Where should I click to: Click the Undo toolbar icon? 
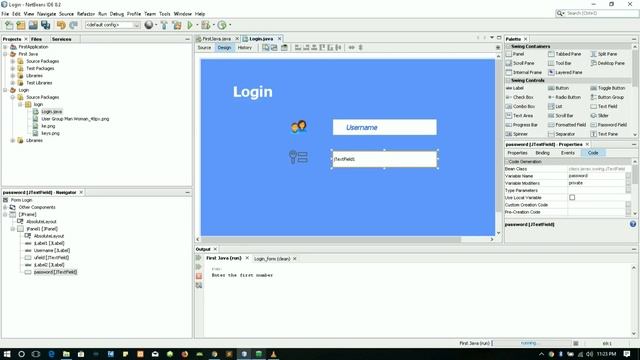[x=61, y=25]
